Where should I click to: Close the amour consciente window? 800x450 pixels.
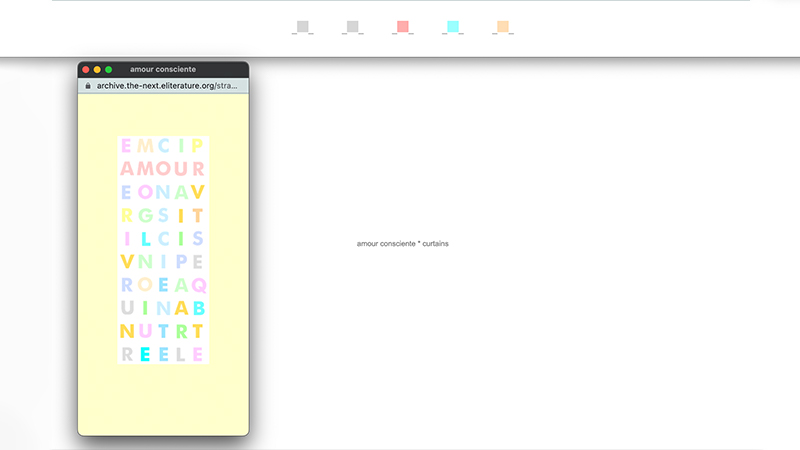(86, 69)
